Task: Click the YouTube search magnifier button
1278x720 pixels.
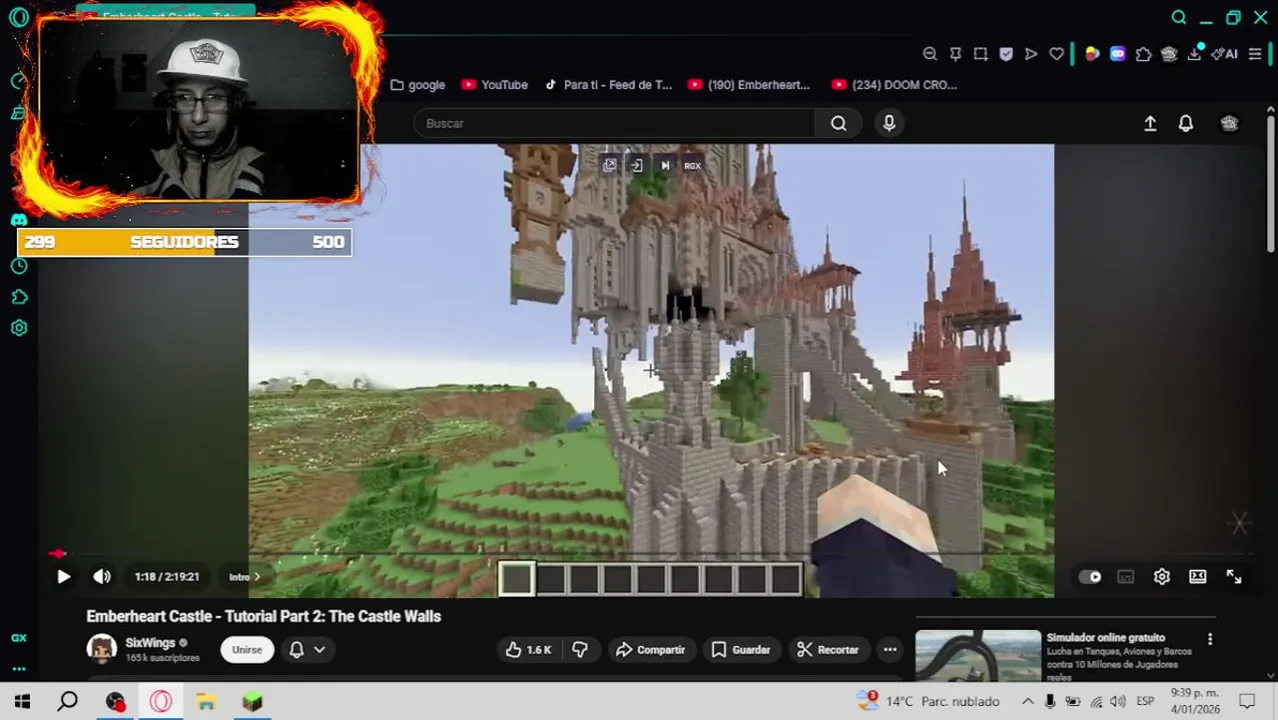Action: pos(839,123)
